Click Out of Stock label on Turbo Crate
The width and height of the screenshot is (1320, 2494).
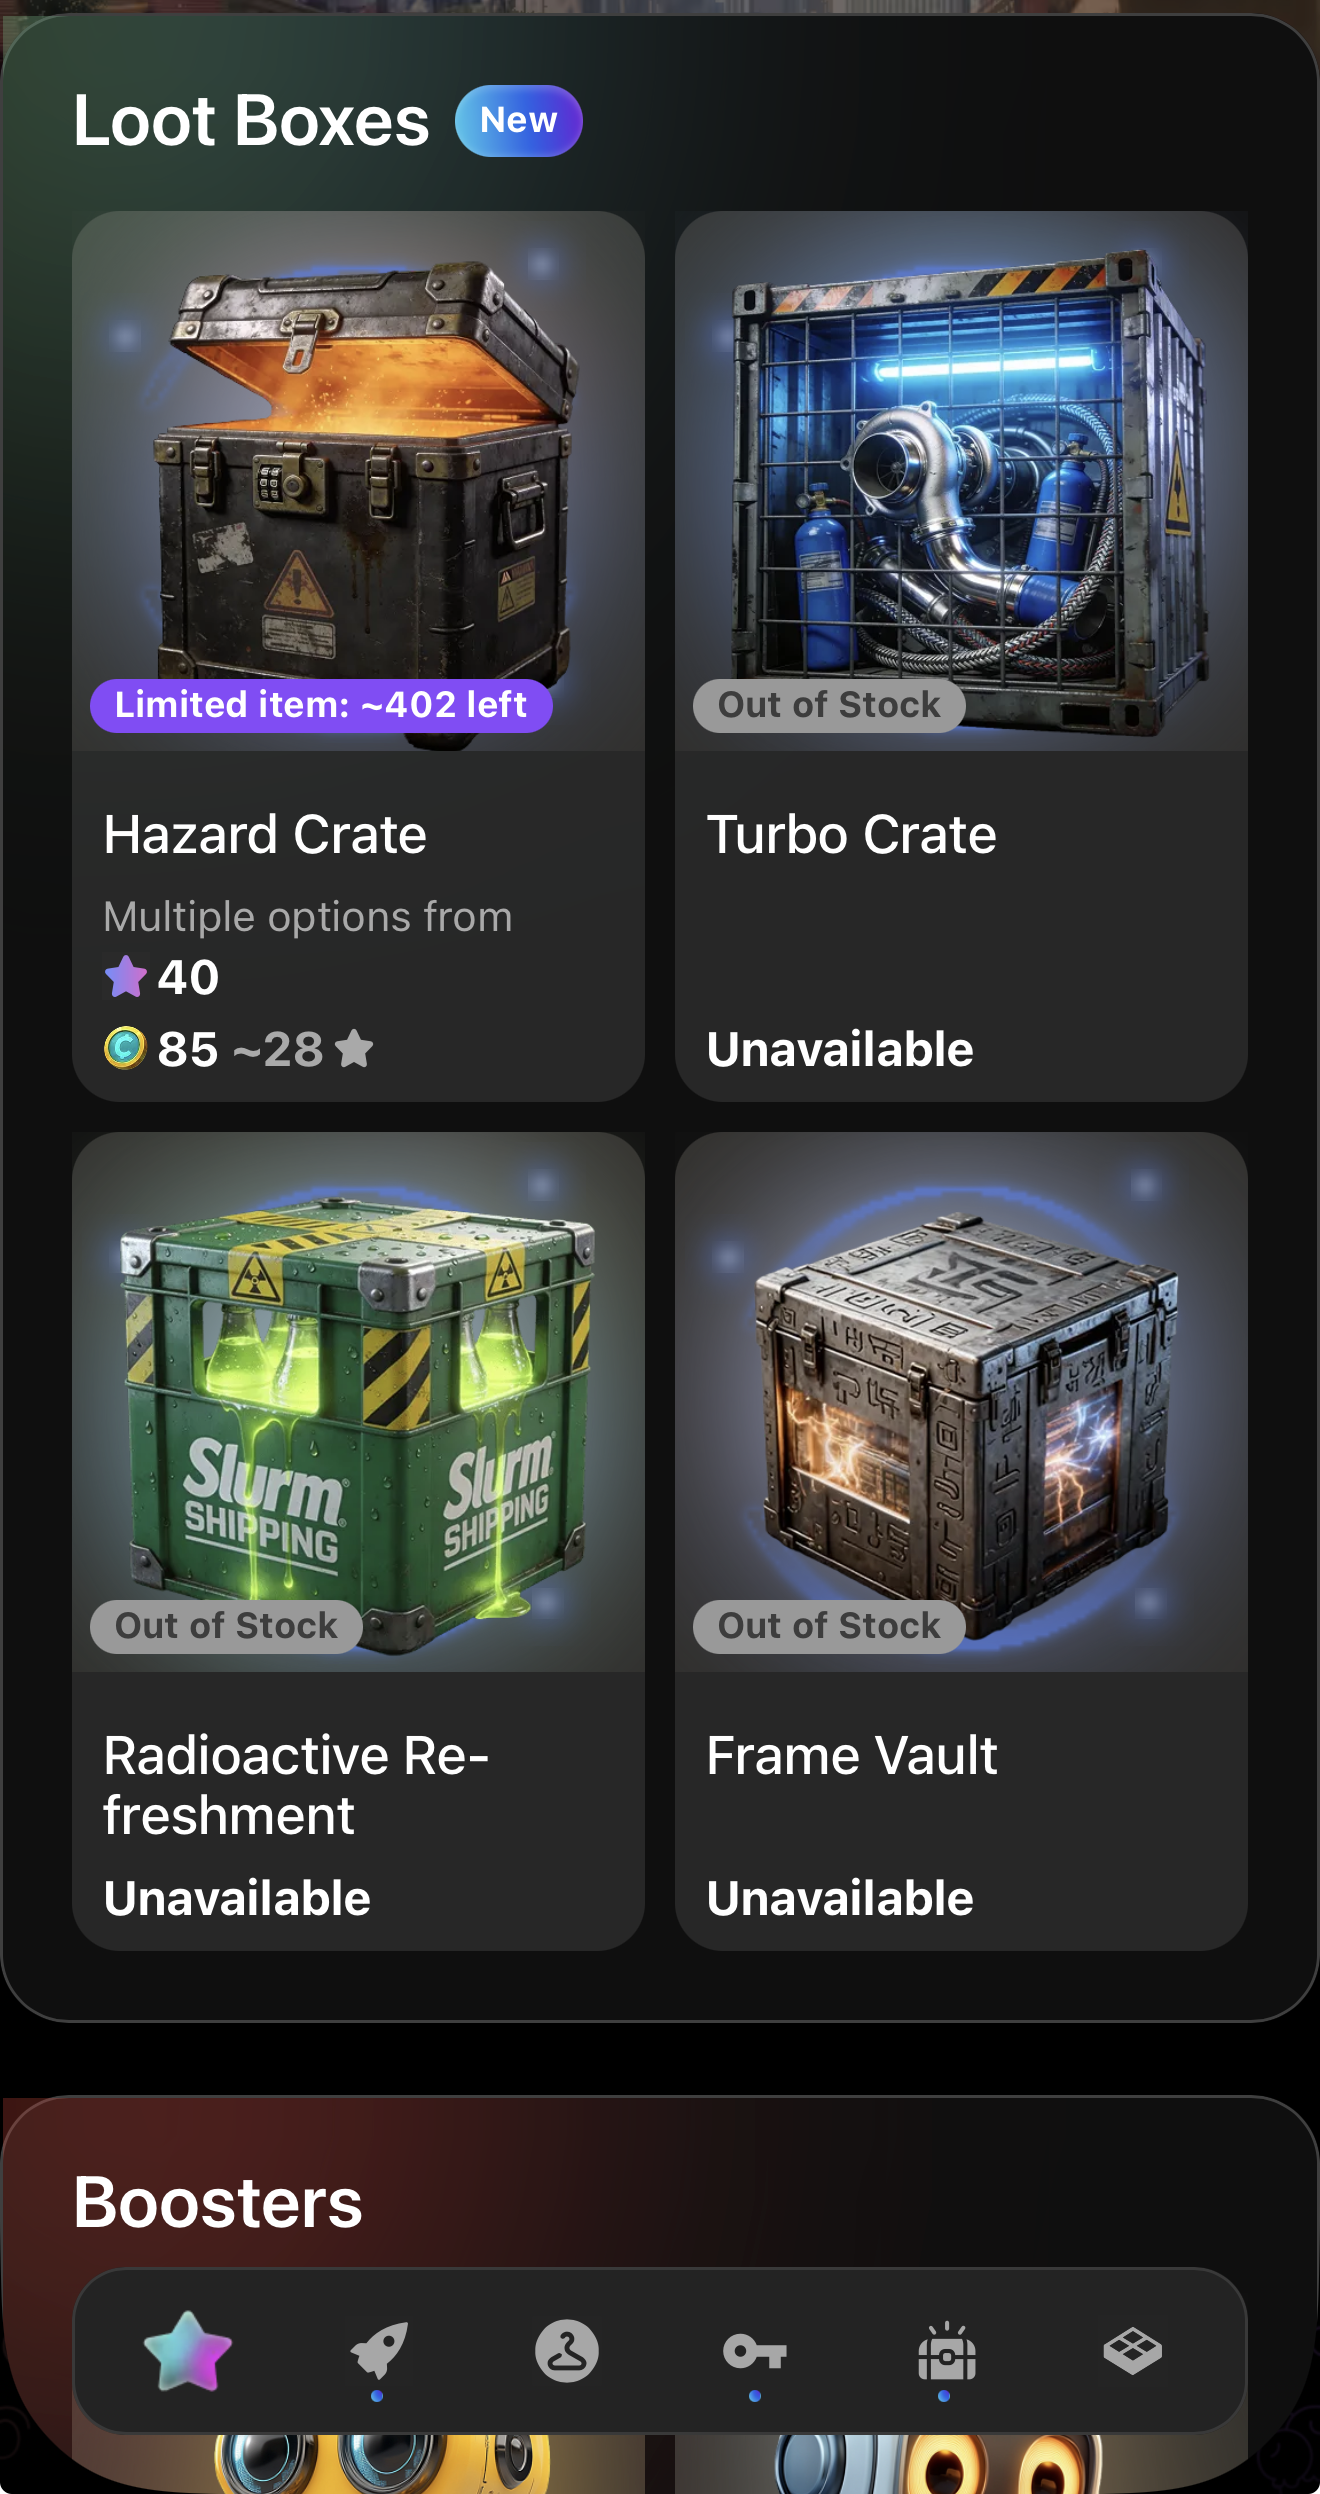pos(829,706)
